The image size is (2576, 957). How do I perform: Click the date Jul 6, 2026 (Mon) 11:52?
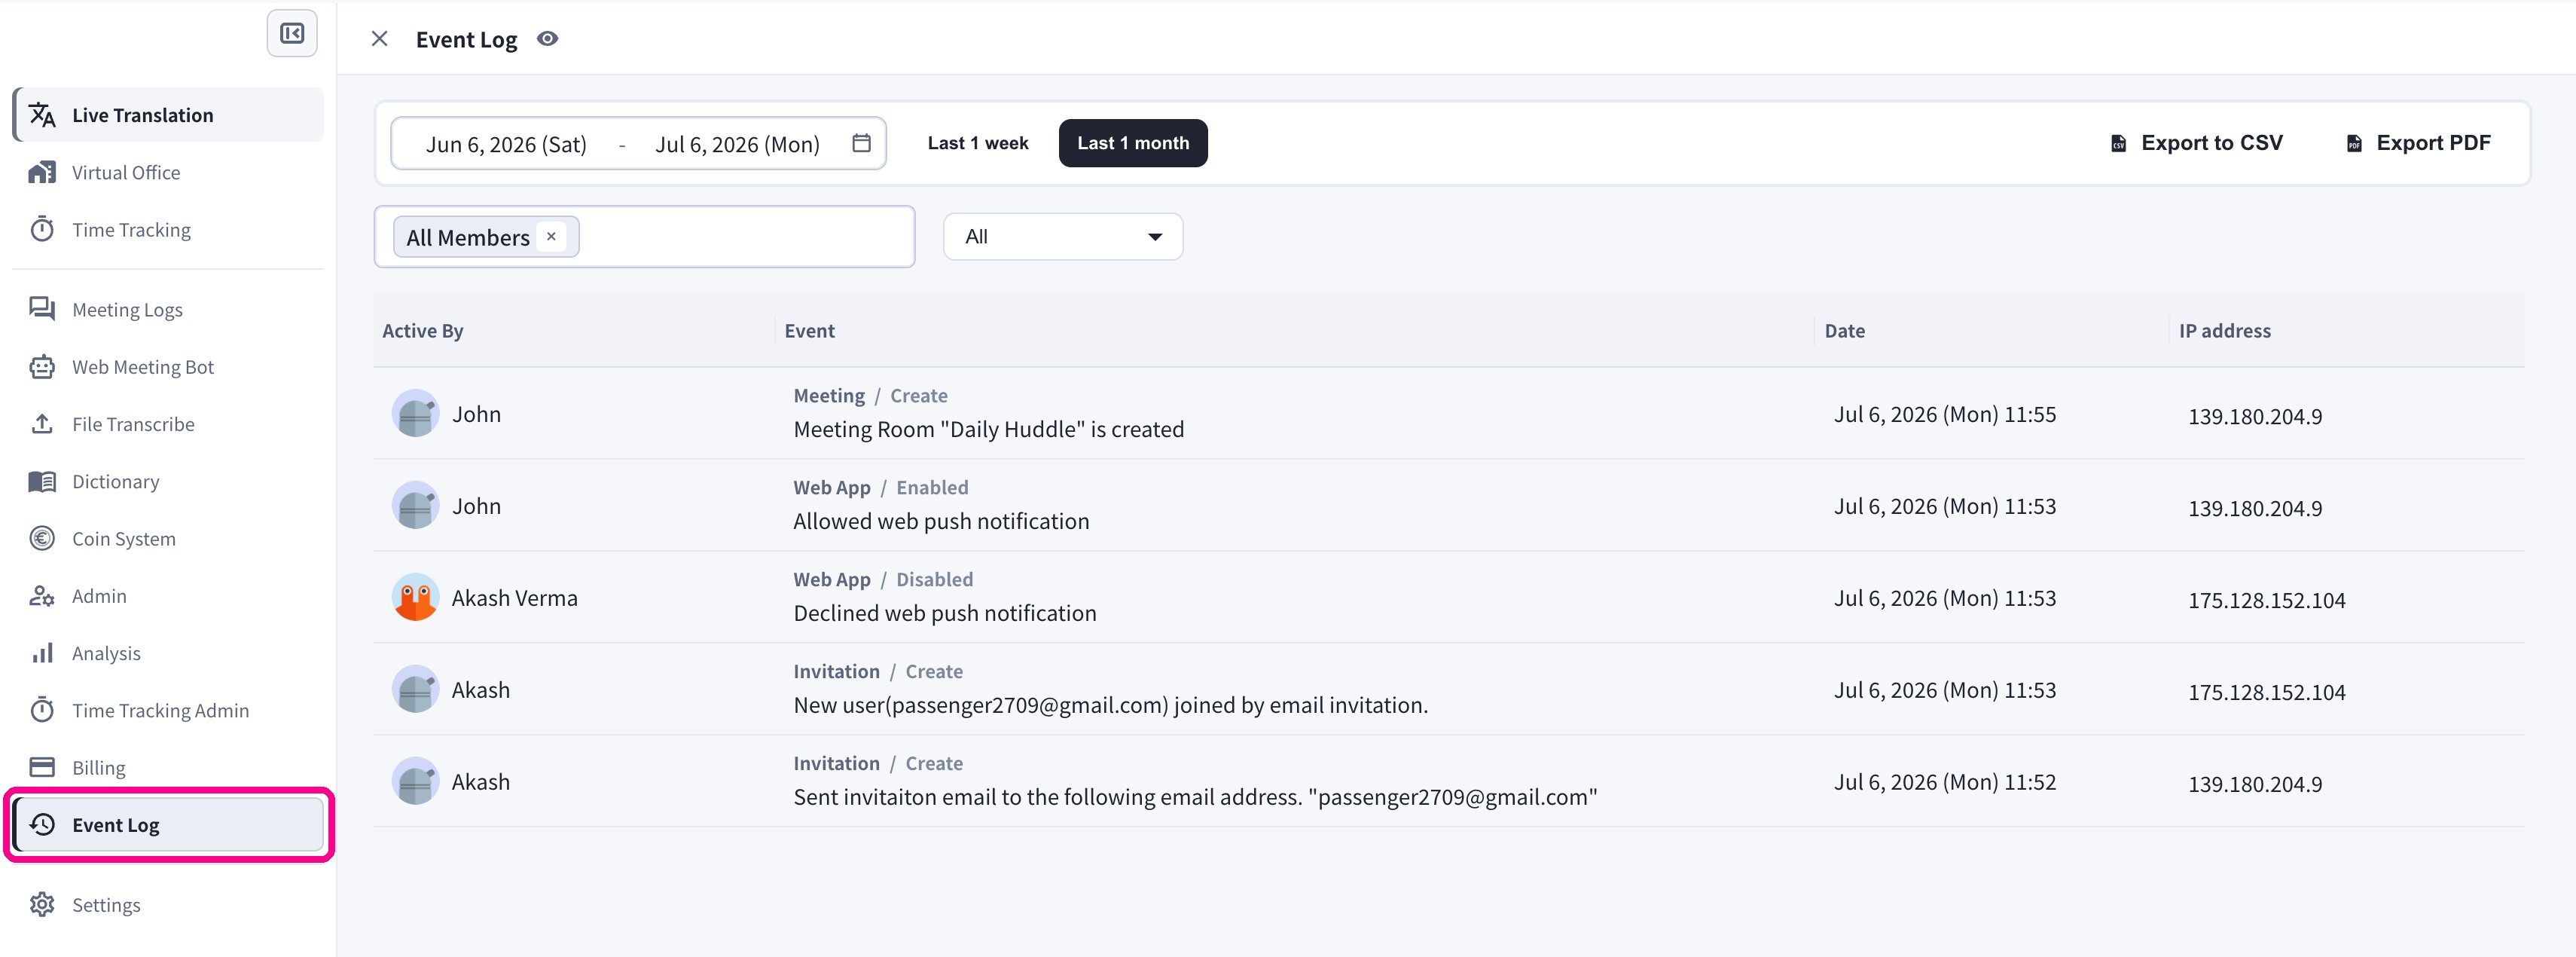(x=1945, y=782)
